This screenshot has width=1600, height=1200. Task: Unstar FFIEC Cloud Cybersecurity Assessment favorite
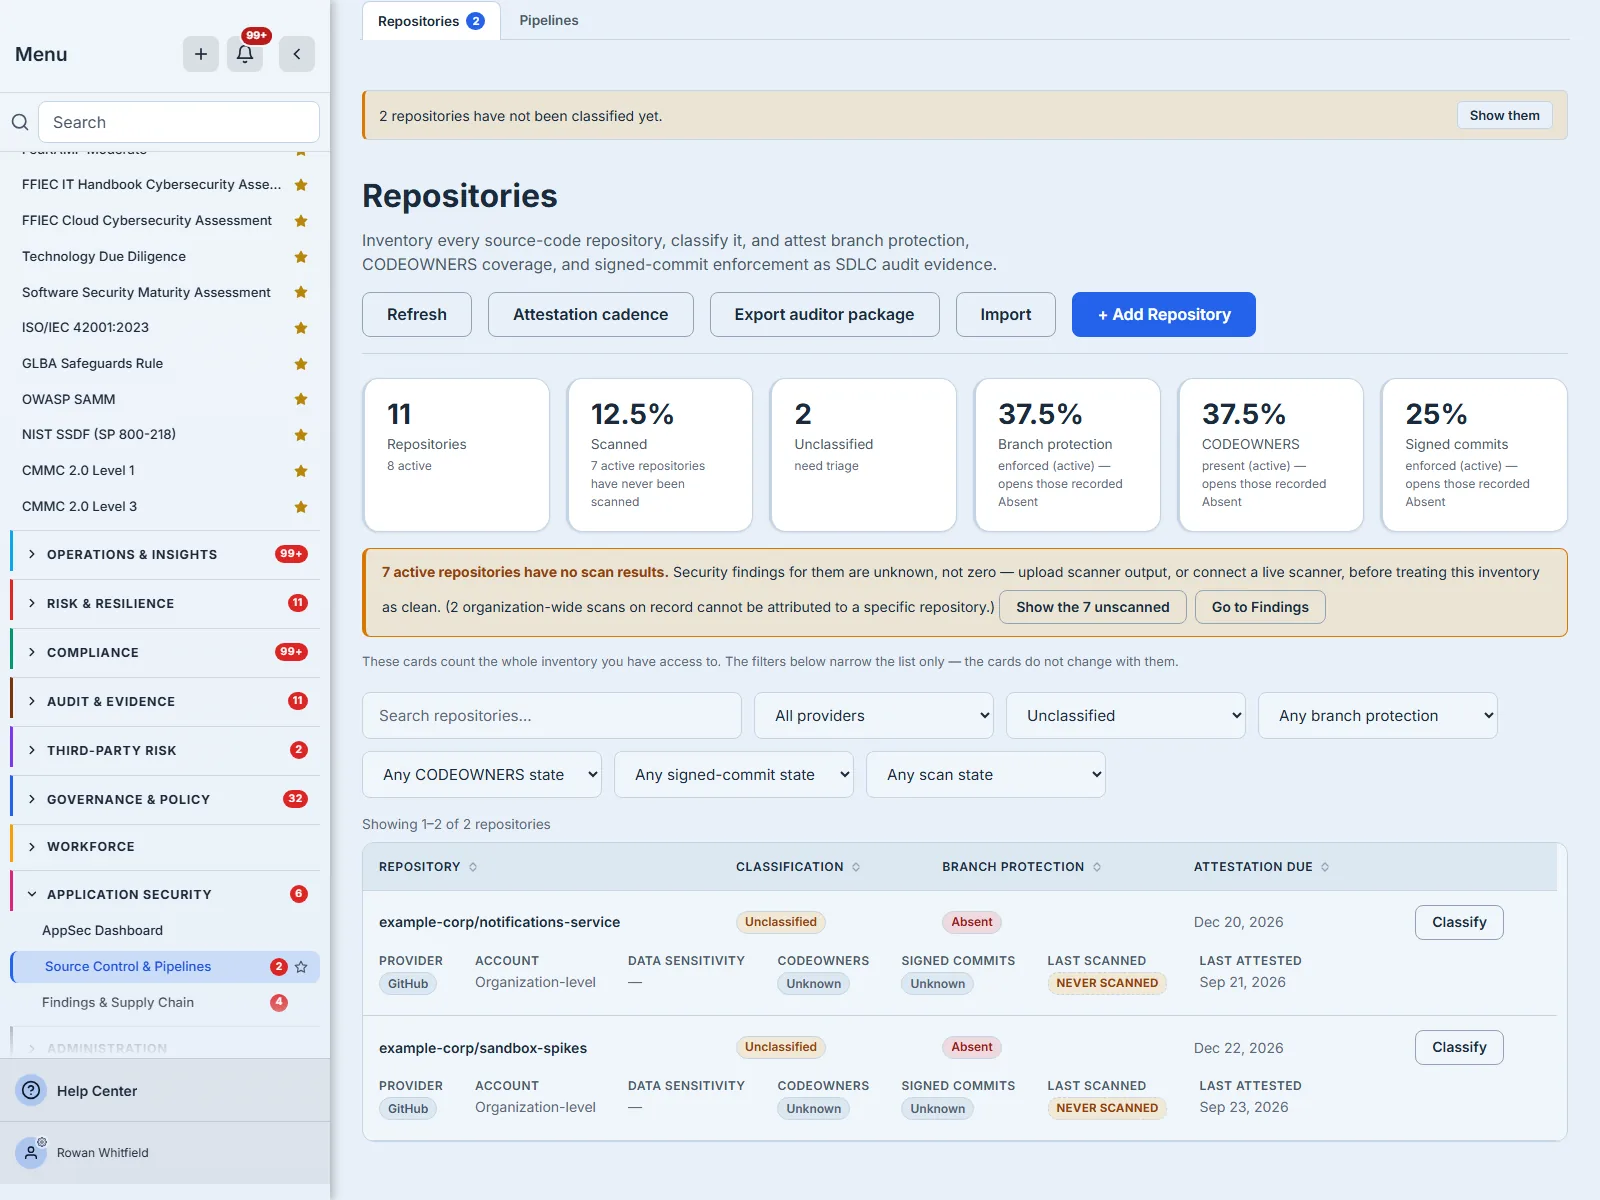tap(301, 221)
